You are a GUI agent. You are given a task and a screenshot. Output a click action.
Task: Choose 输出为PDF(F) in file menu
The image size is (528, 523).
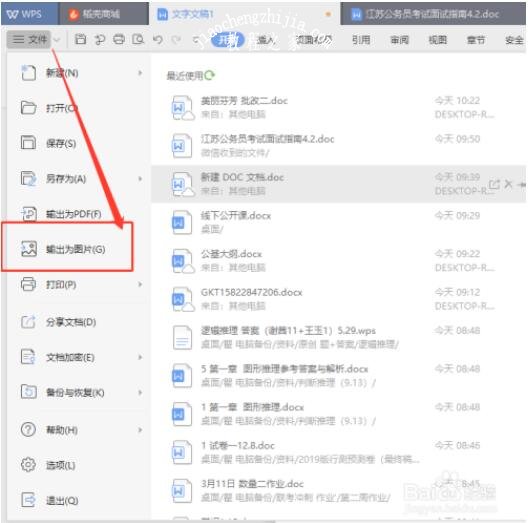(x=77, y=214)
